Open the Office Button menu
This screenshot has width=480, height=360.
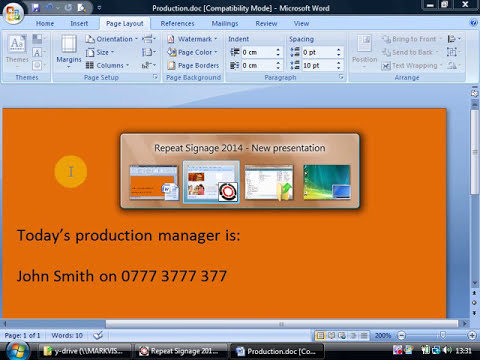13,13
